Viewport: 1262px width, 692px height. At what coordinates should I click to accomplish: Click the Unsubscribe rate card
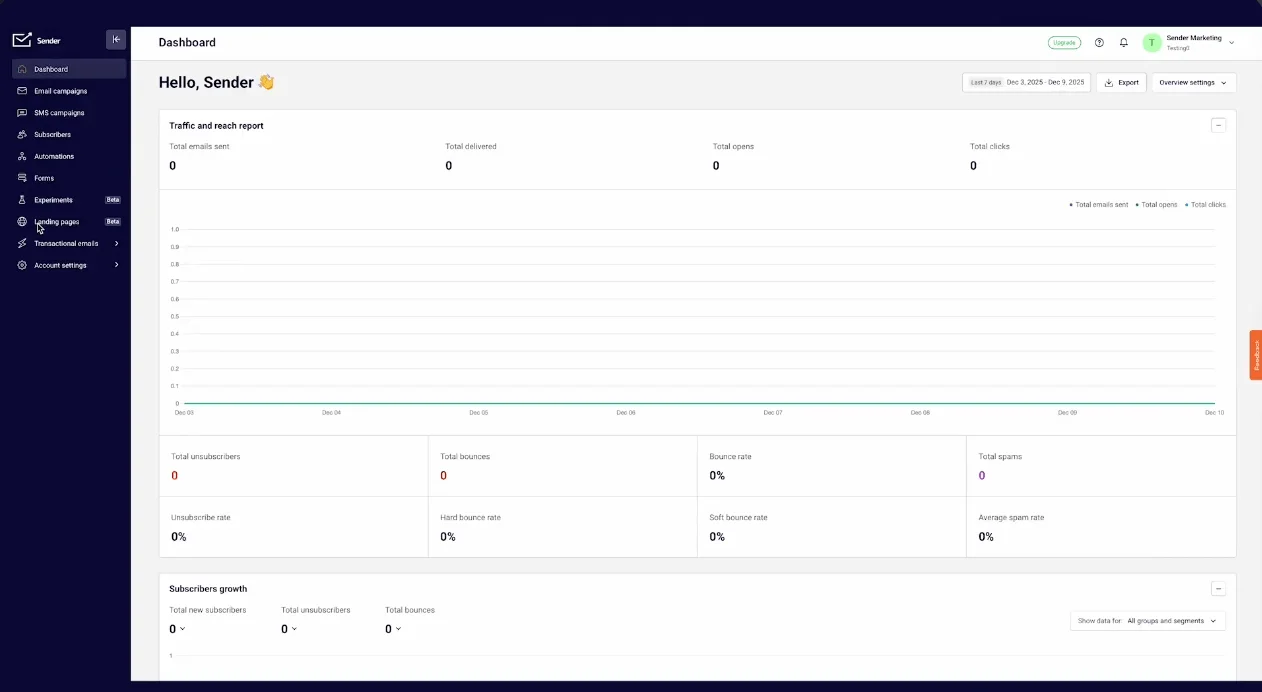(294, 527)
